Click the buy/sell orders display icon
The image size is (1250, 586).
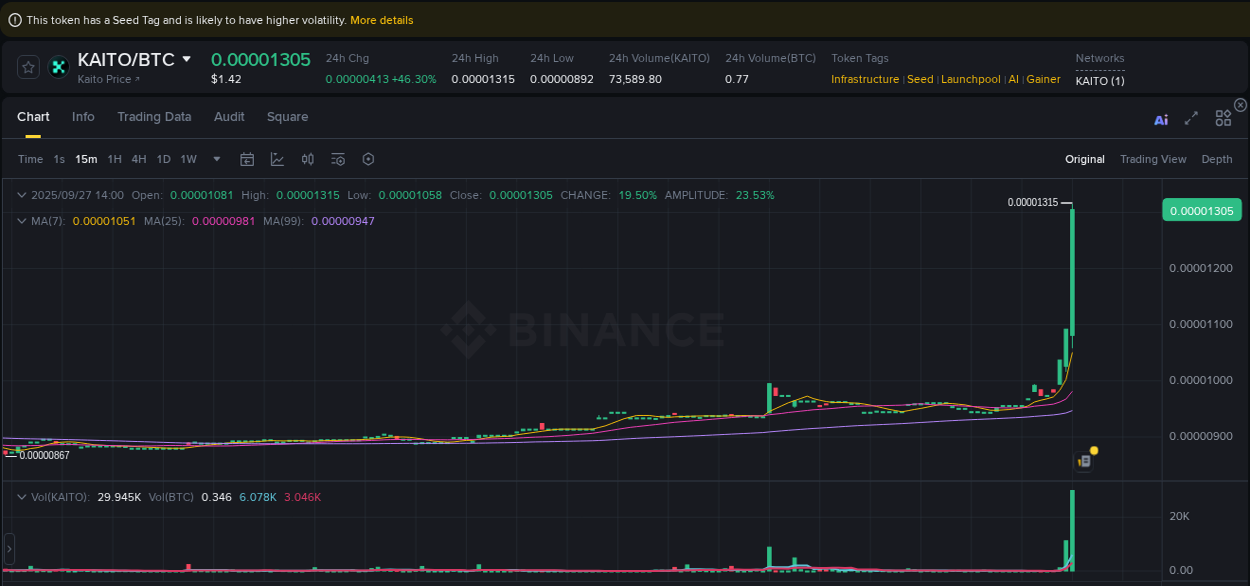(307, 159)
